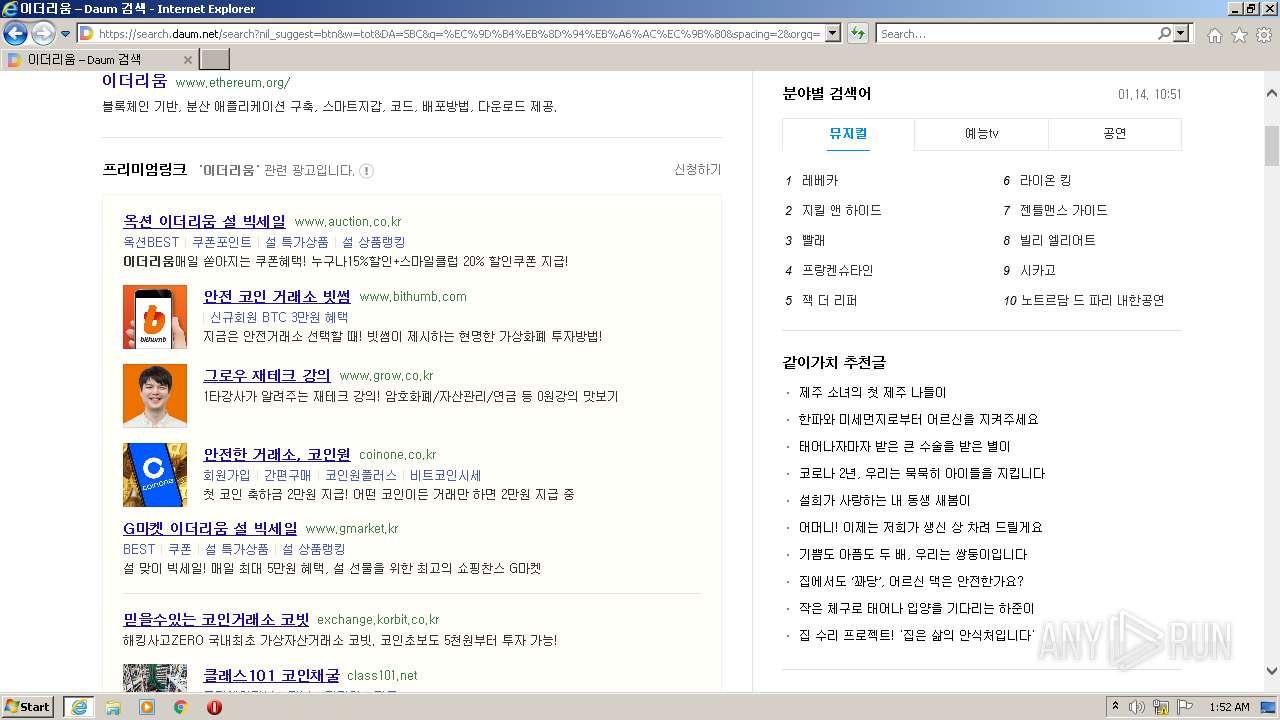Open 그로우 재테크 강의 link
This screenshot has height=720, width=1280.
click(x=267, y=375)
